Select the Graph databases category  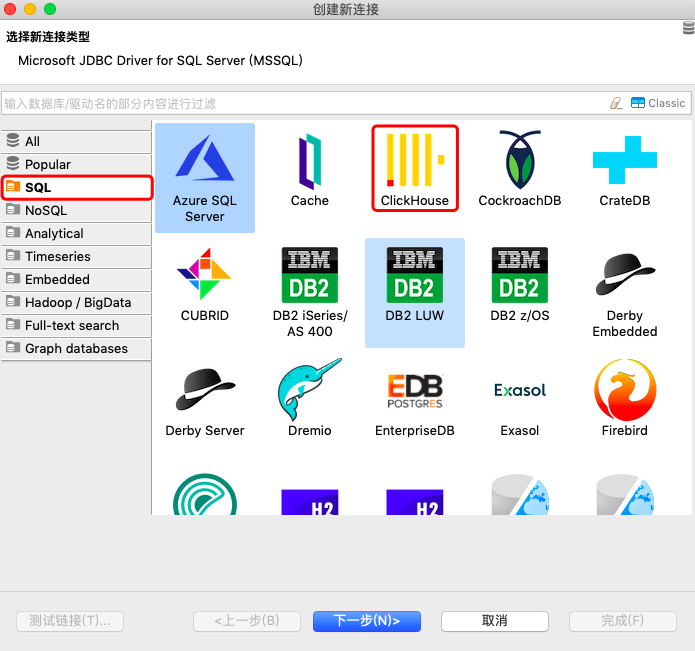point(76,349)
